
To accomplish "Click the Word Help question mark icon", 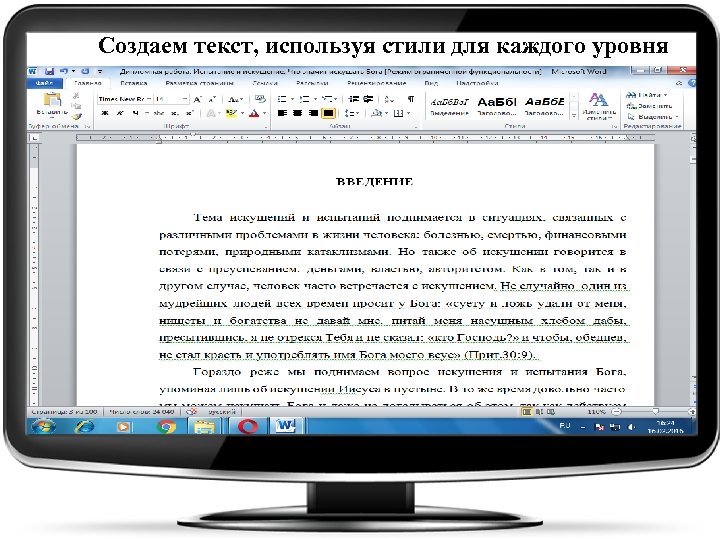I will pyautogui.click(x=692, y=83).
